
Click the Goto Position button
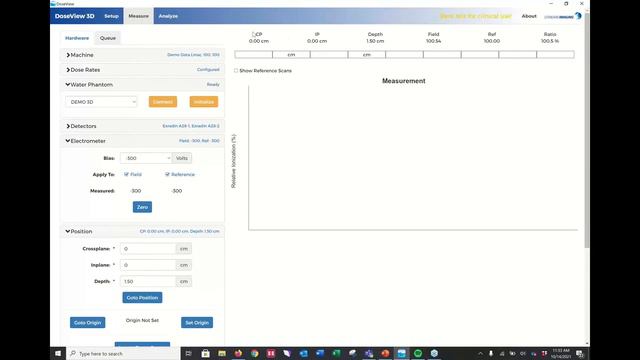[142, 298]
